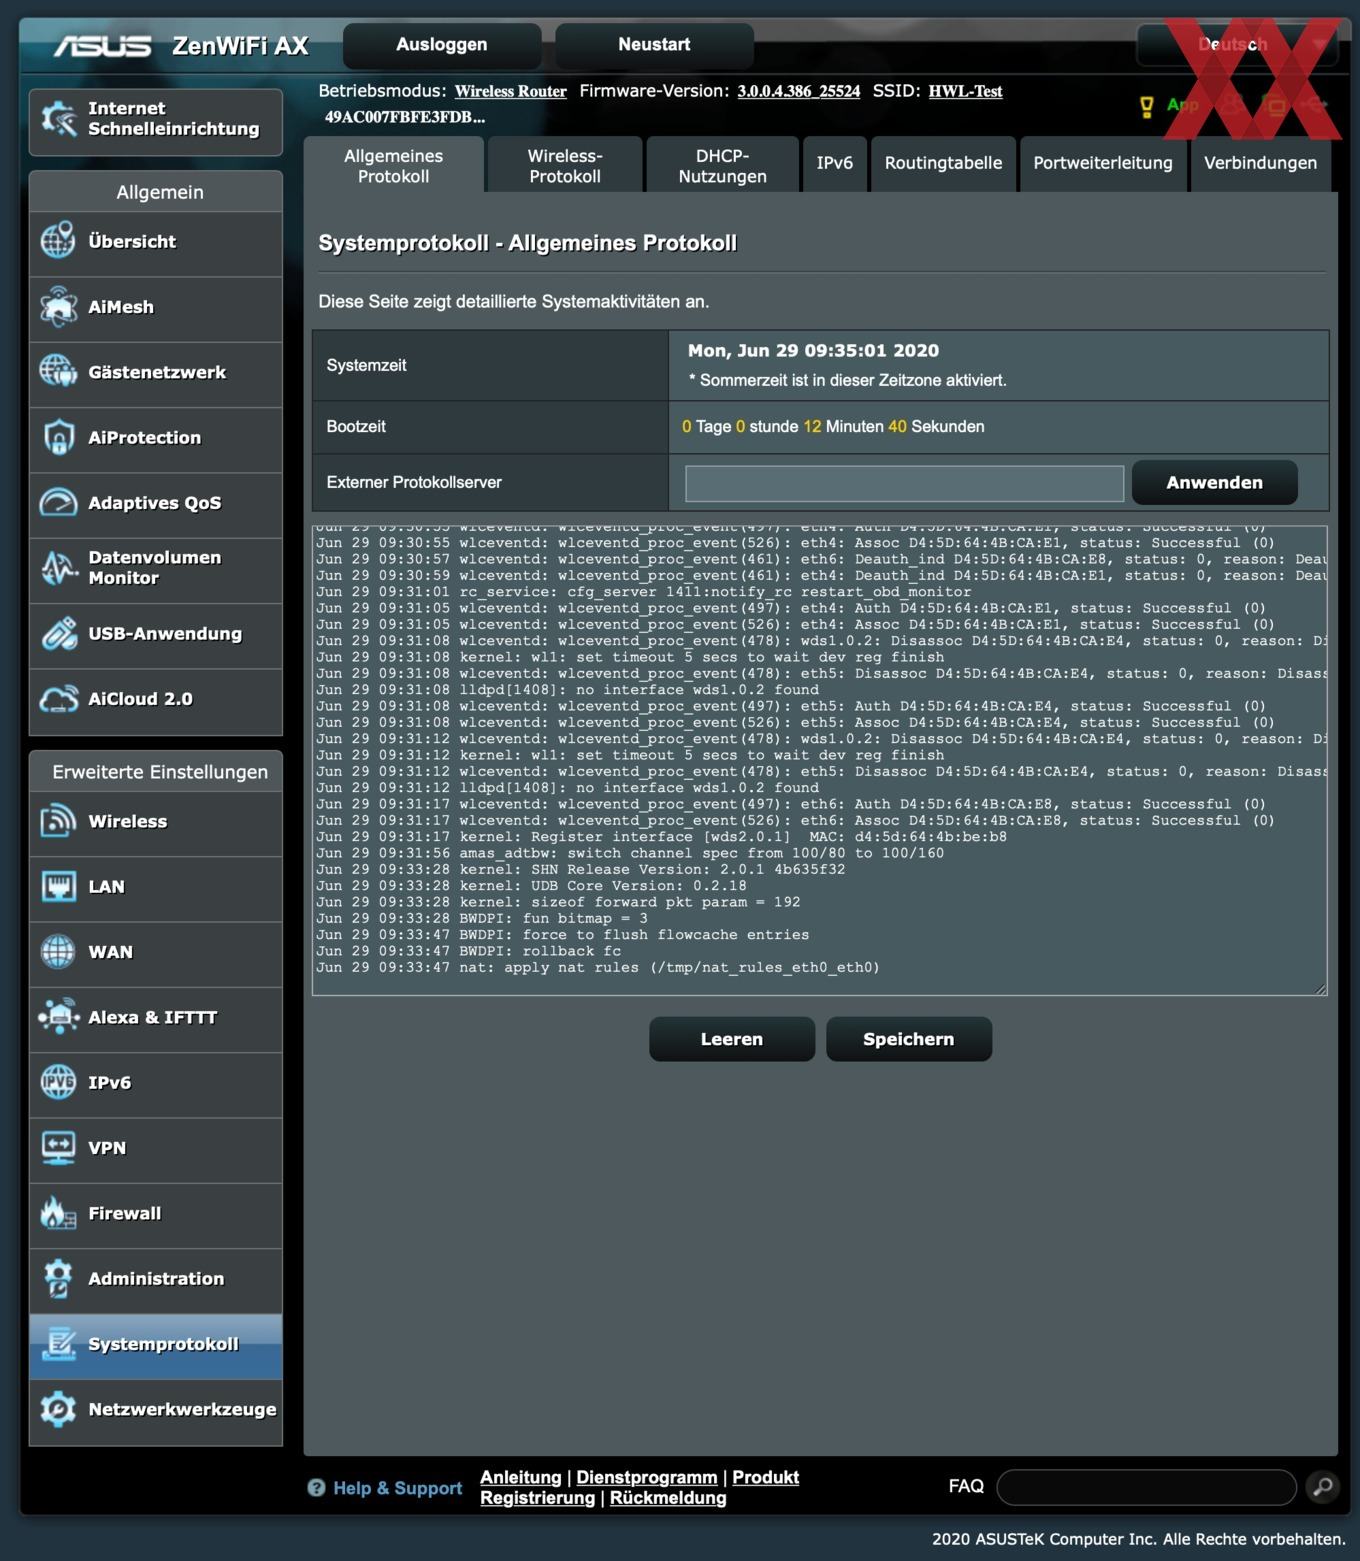Click the HWL-Test SSID link
The image size is (1360, 1561).
[x=965, y=91]
